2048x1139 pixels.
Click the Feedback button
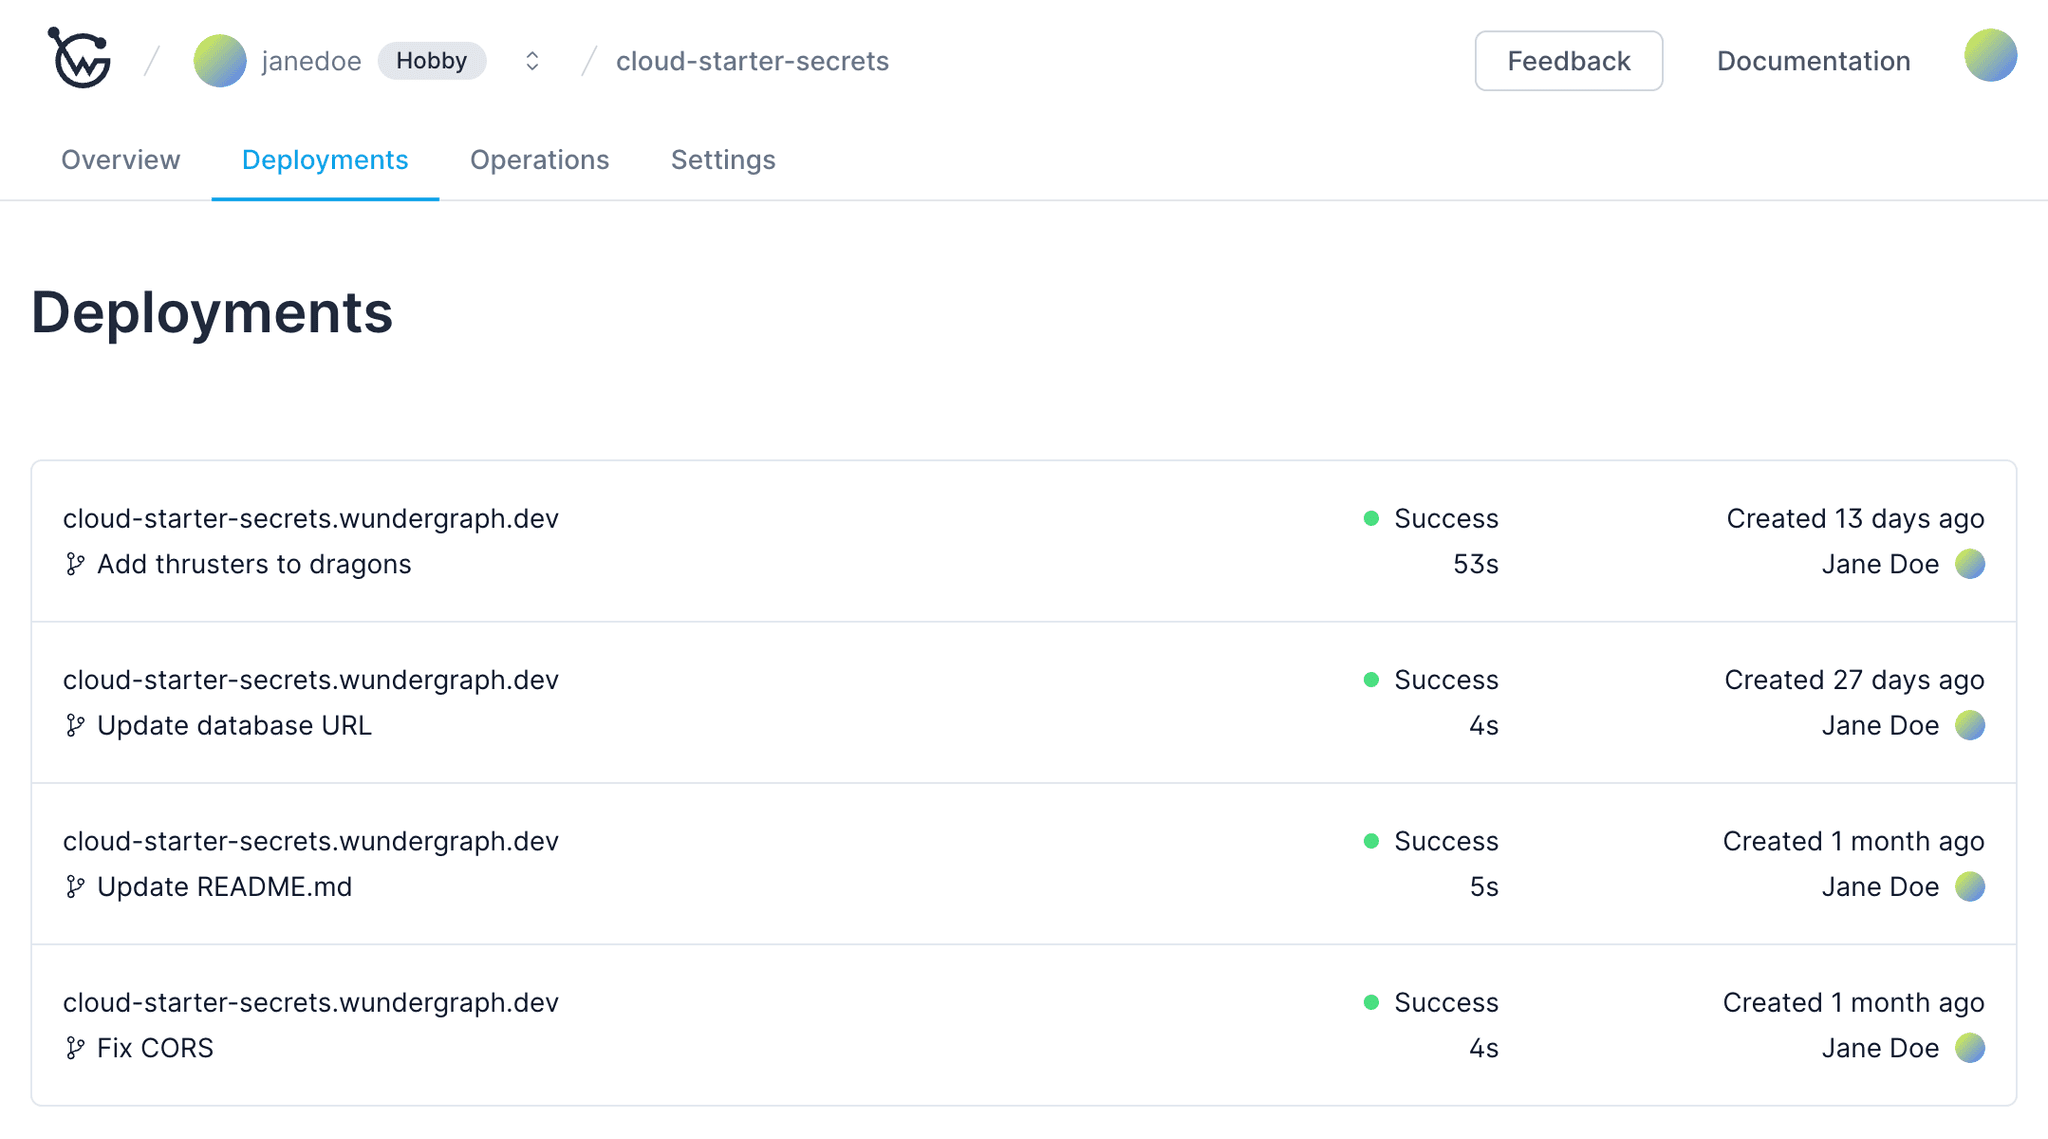coord(1568,60)
